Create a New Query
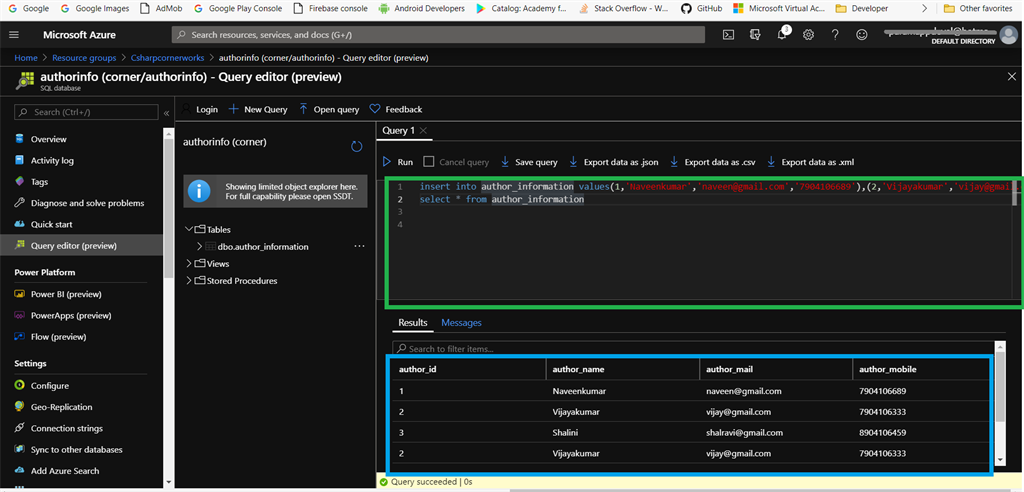The width and height of the screenshot is (1024, 492). [x=258, y=109]
